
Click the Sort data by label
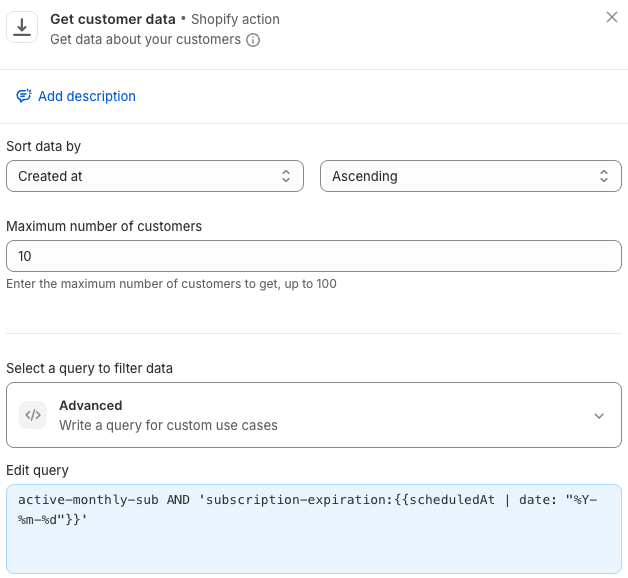pyautogui.click(x=44, y=146)
